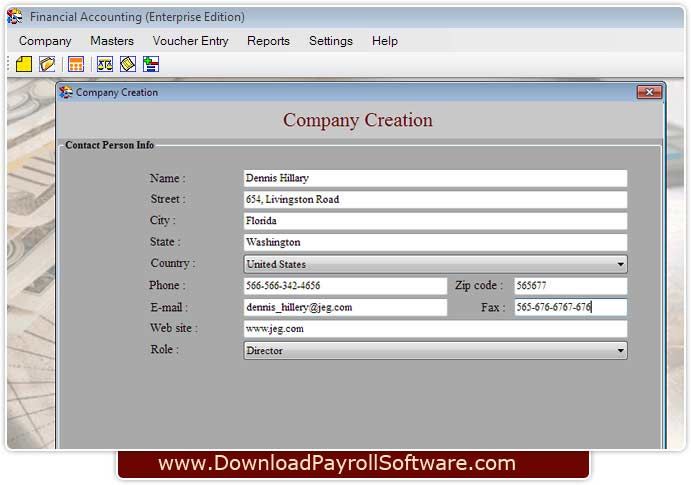Click the open folder toolbar icon

point(47,64)
